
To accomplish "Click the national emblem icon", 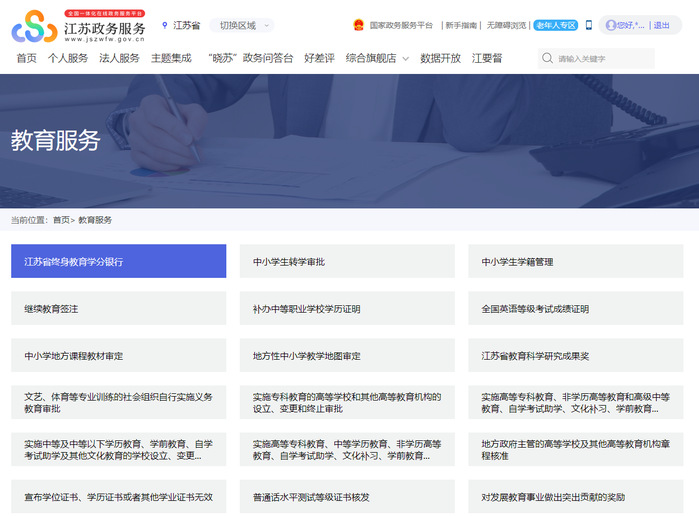I will point(359,25).
